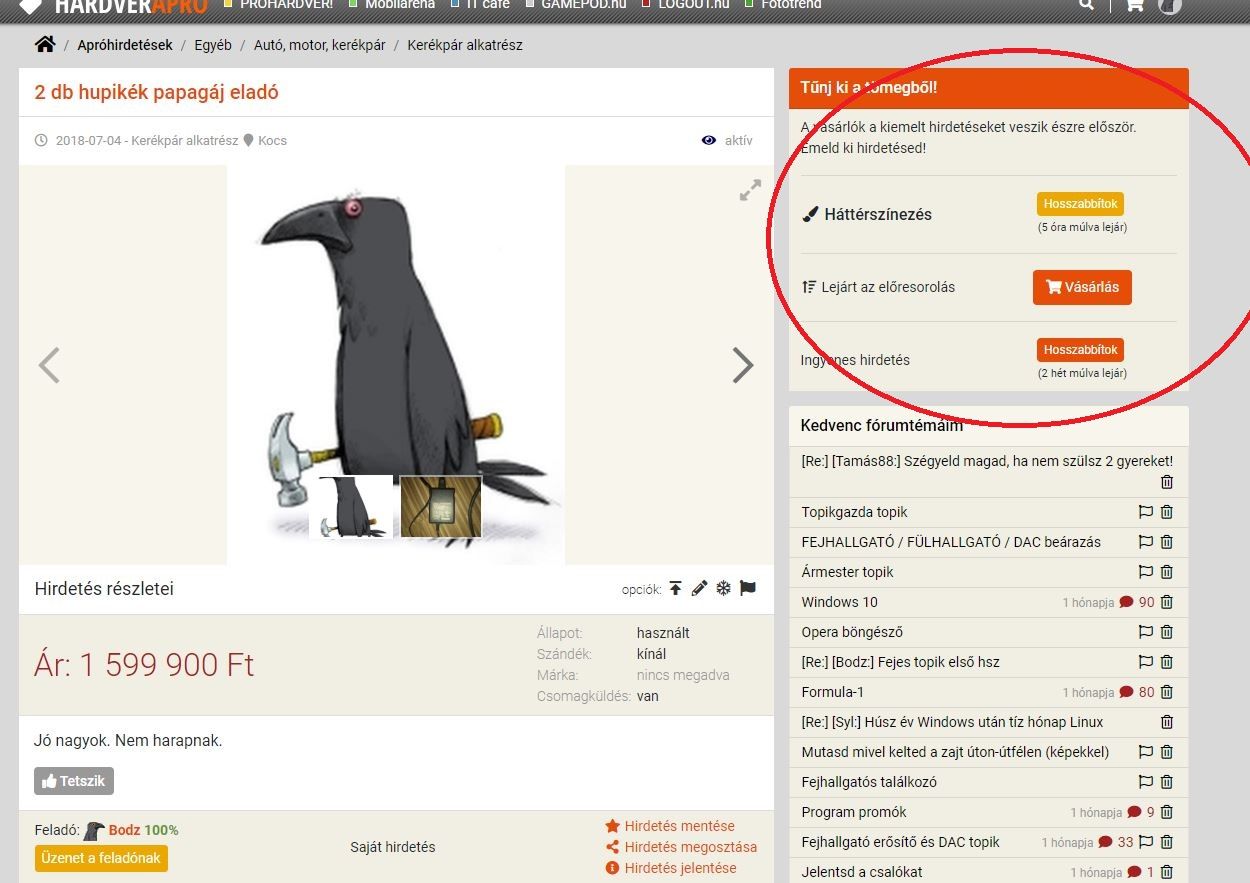
Task: Click the eye icon next to aktív
Action: [x=709, y=141]
